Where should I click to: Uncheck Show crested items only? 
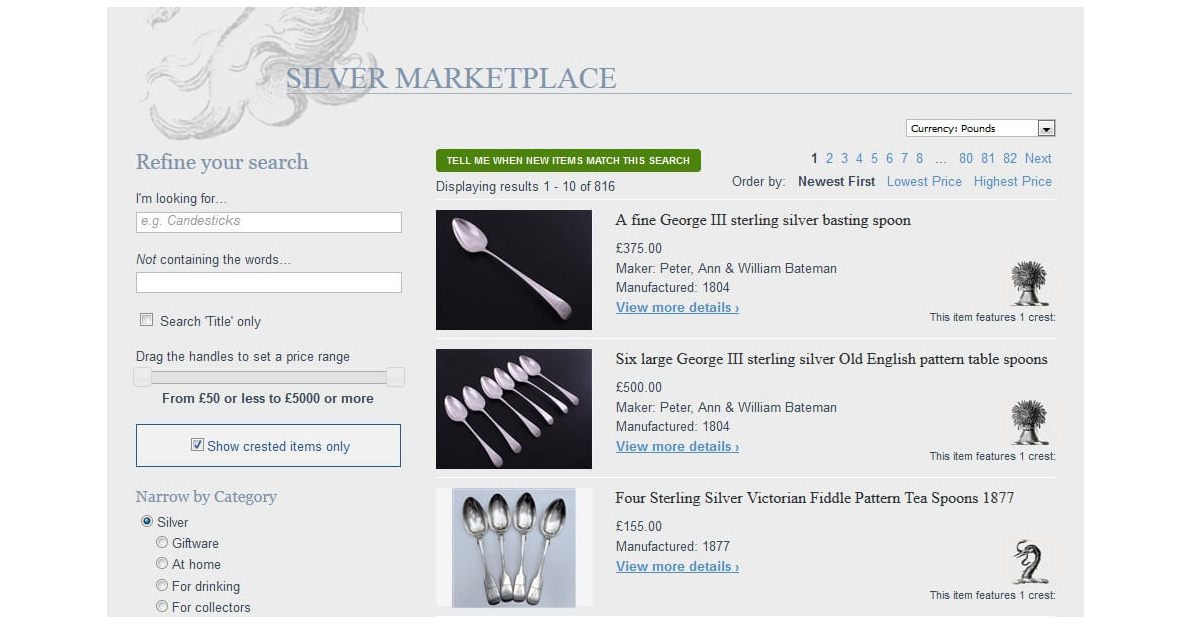pyautogui.click(x=197, y=445)
